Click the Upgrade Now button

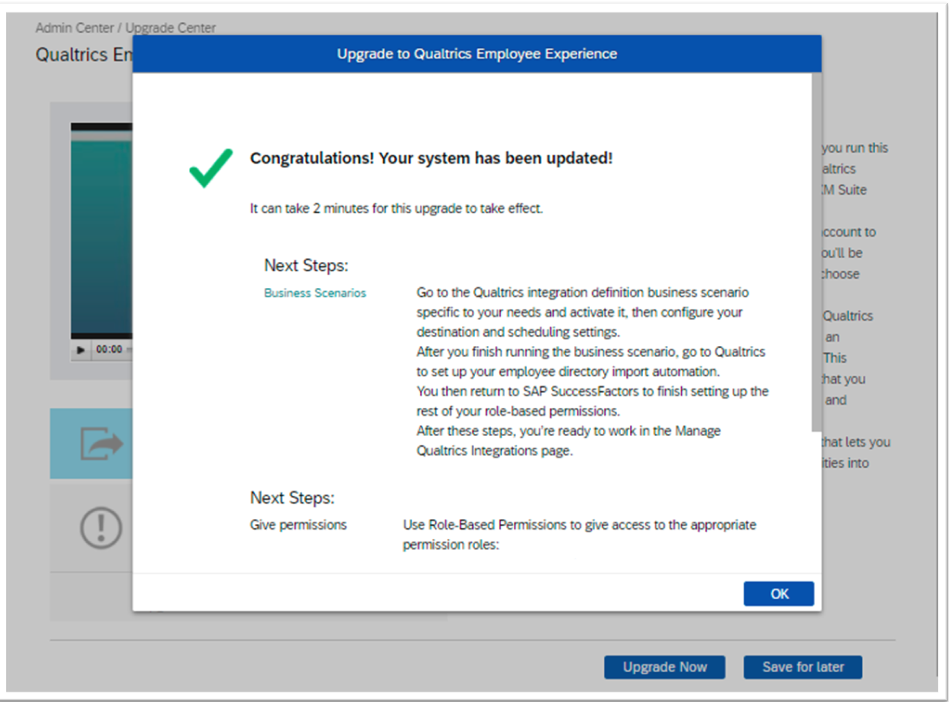tap(665, 667)
